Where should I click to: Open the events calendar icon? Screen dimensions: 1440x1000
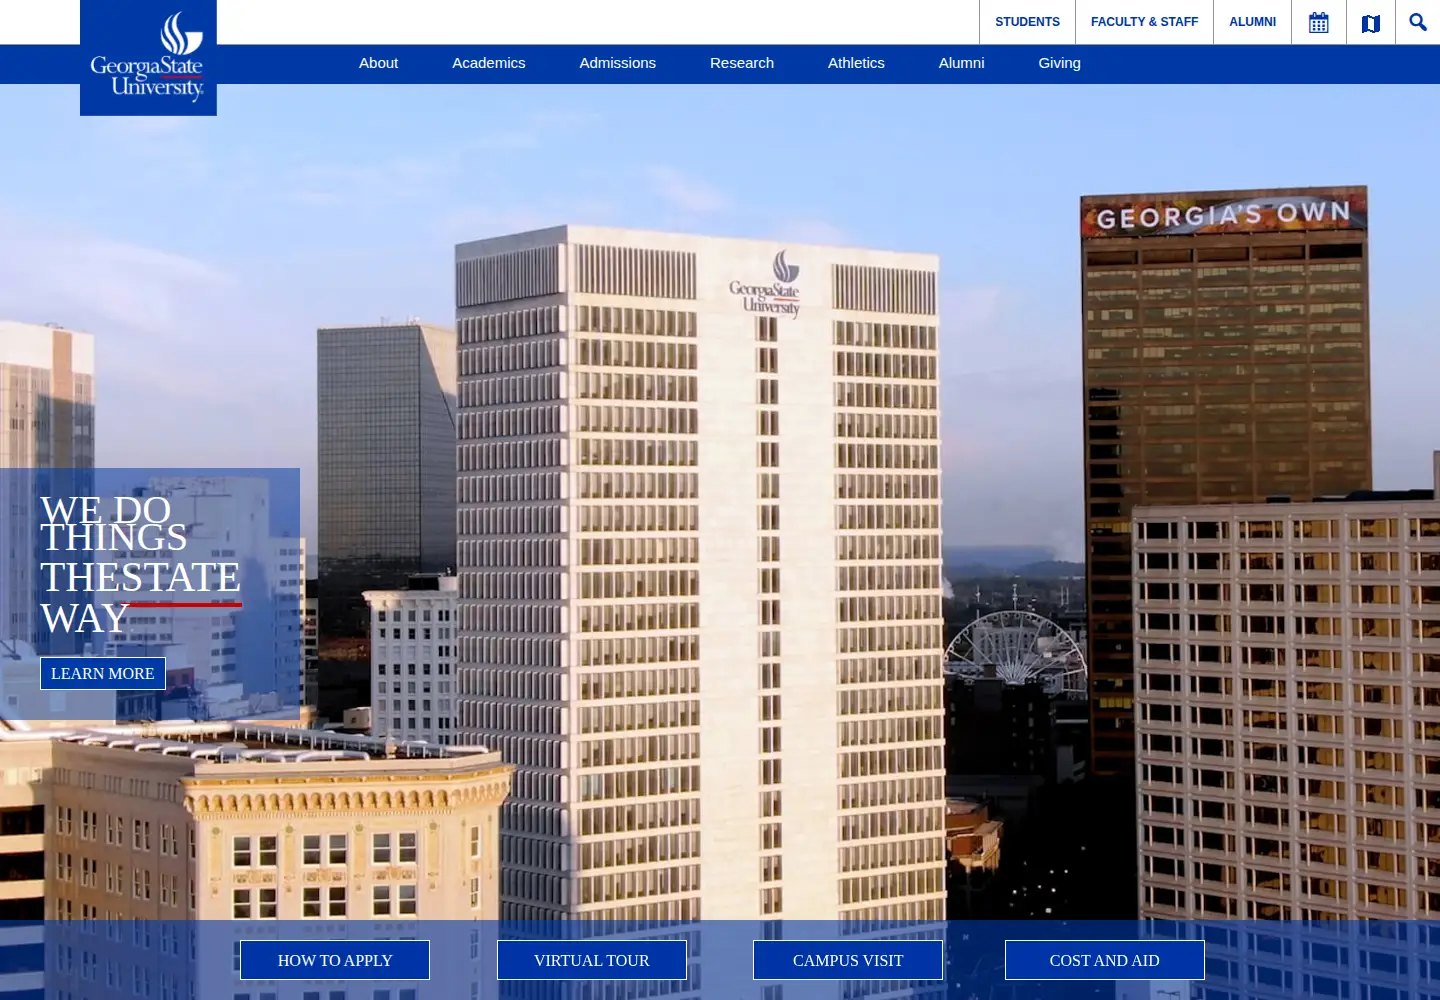(1319, 22)
